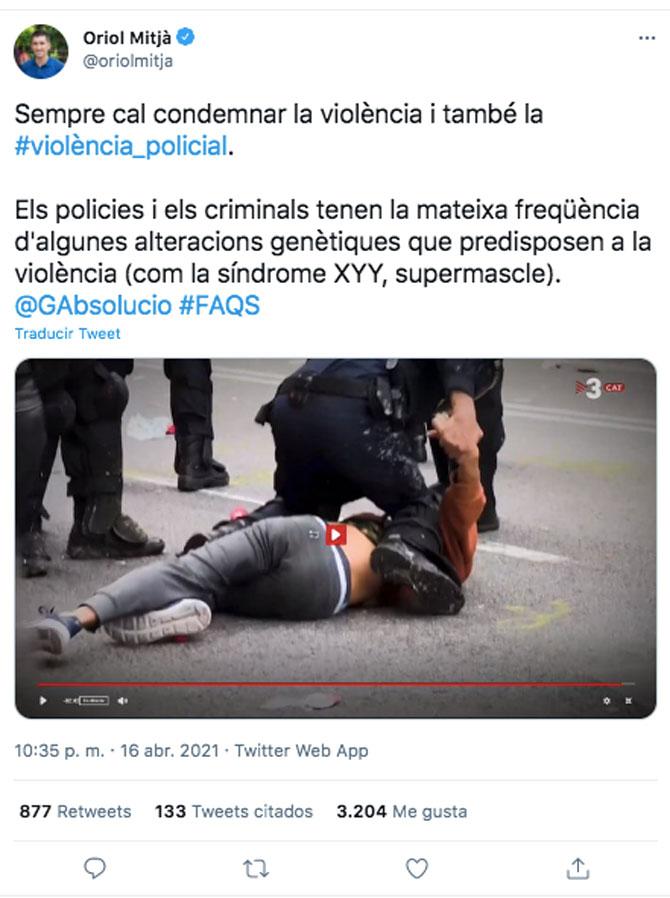Open the @GAbsolucio mention
This screenshot has width=670, height=898.
pyautogui.click(x=93, y=305)
